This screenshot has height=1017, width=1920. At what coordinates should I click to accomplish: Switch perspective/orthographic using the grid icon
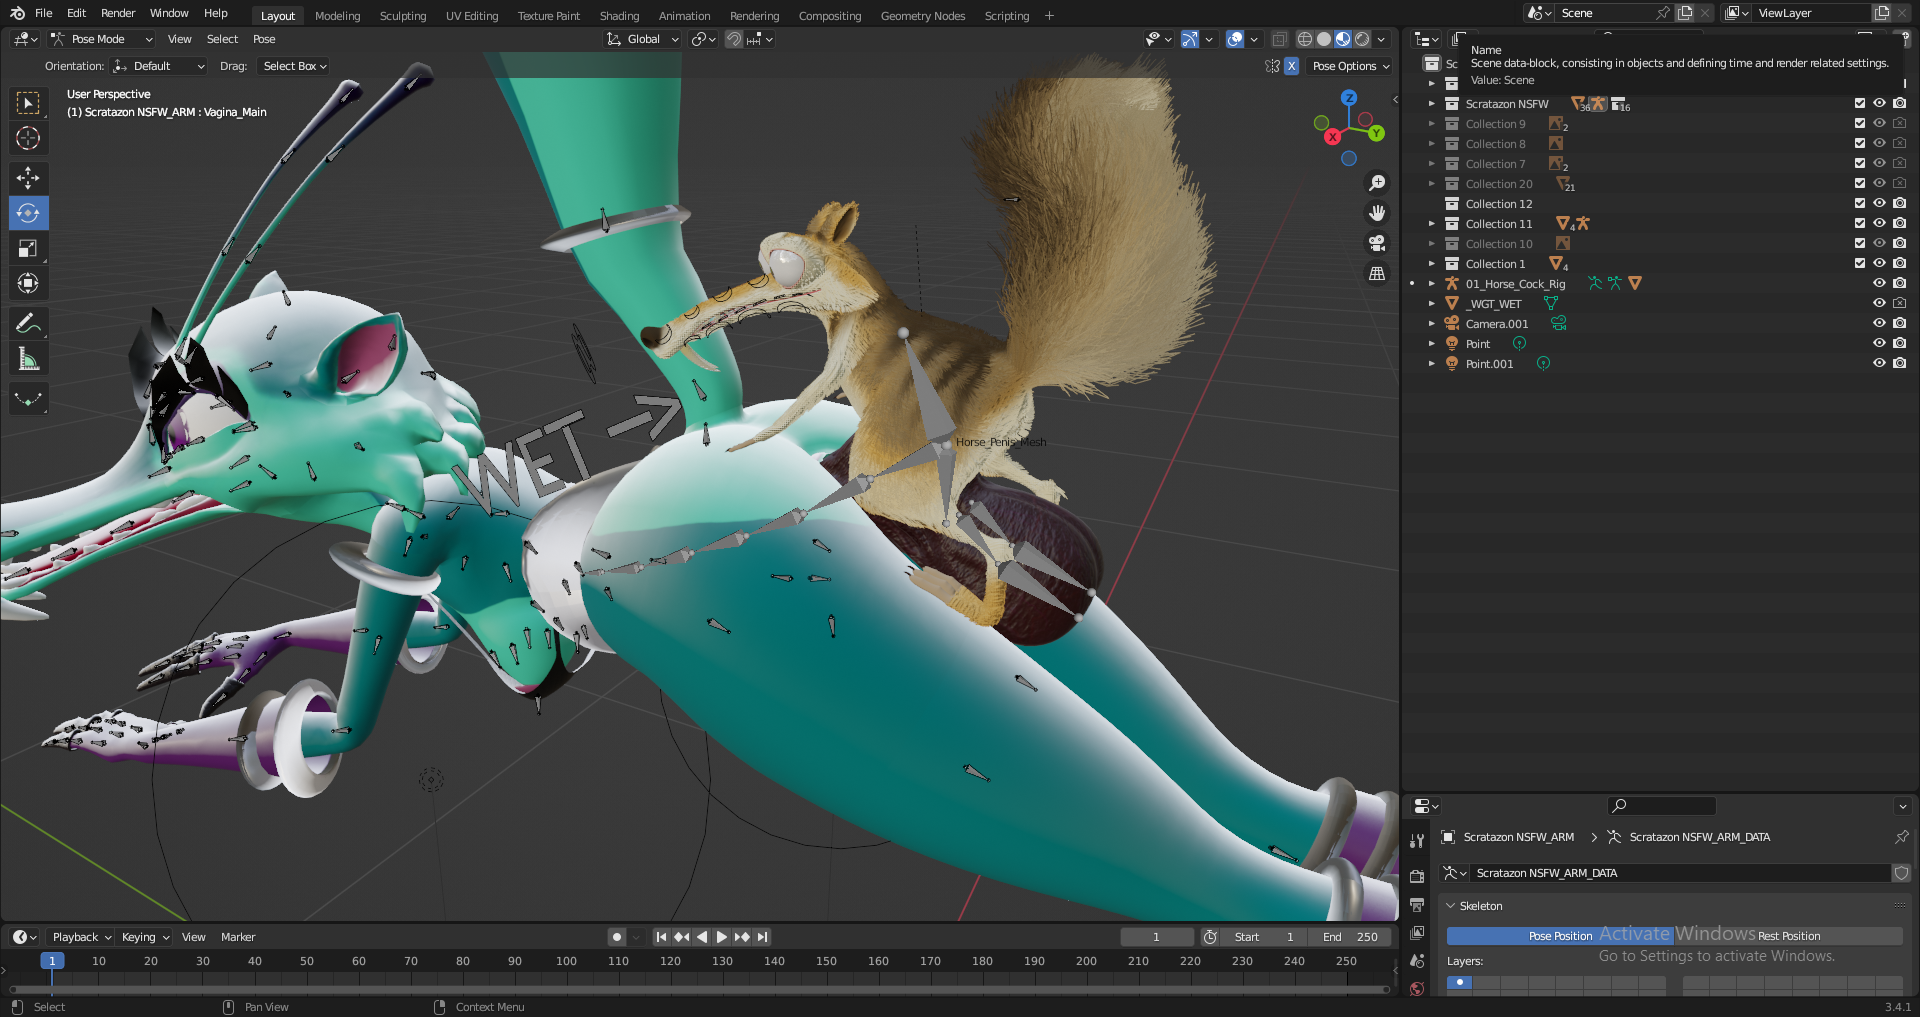[x=1377, y=273]
